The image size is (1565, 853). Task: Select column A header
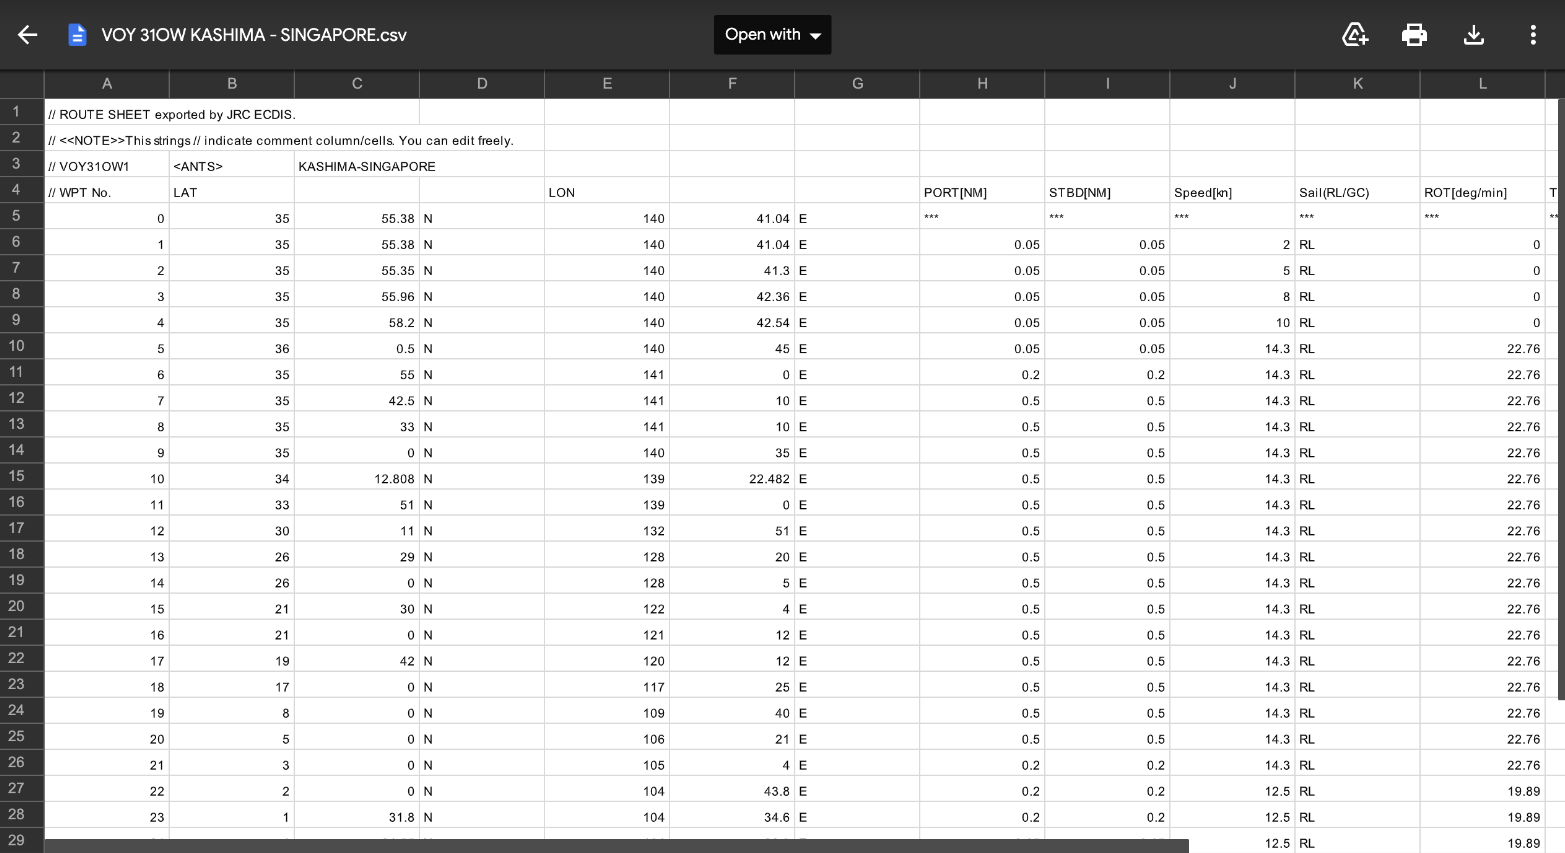[x=107, y=84]
